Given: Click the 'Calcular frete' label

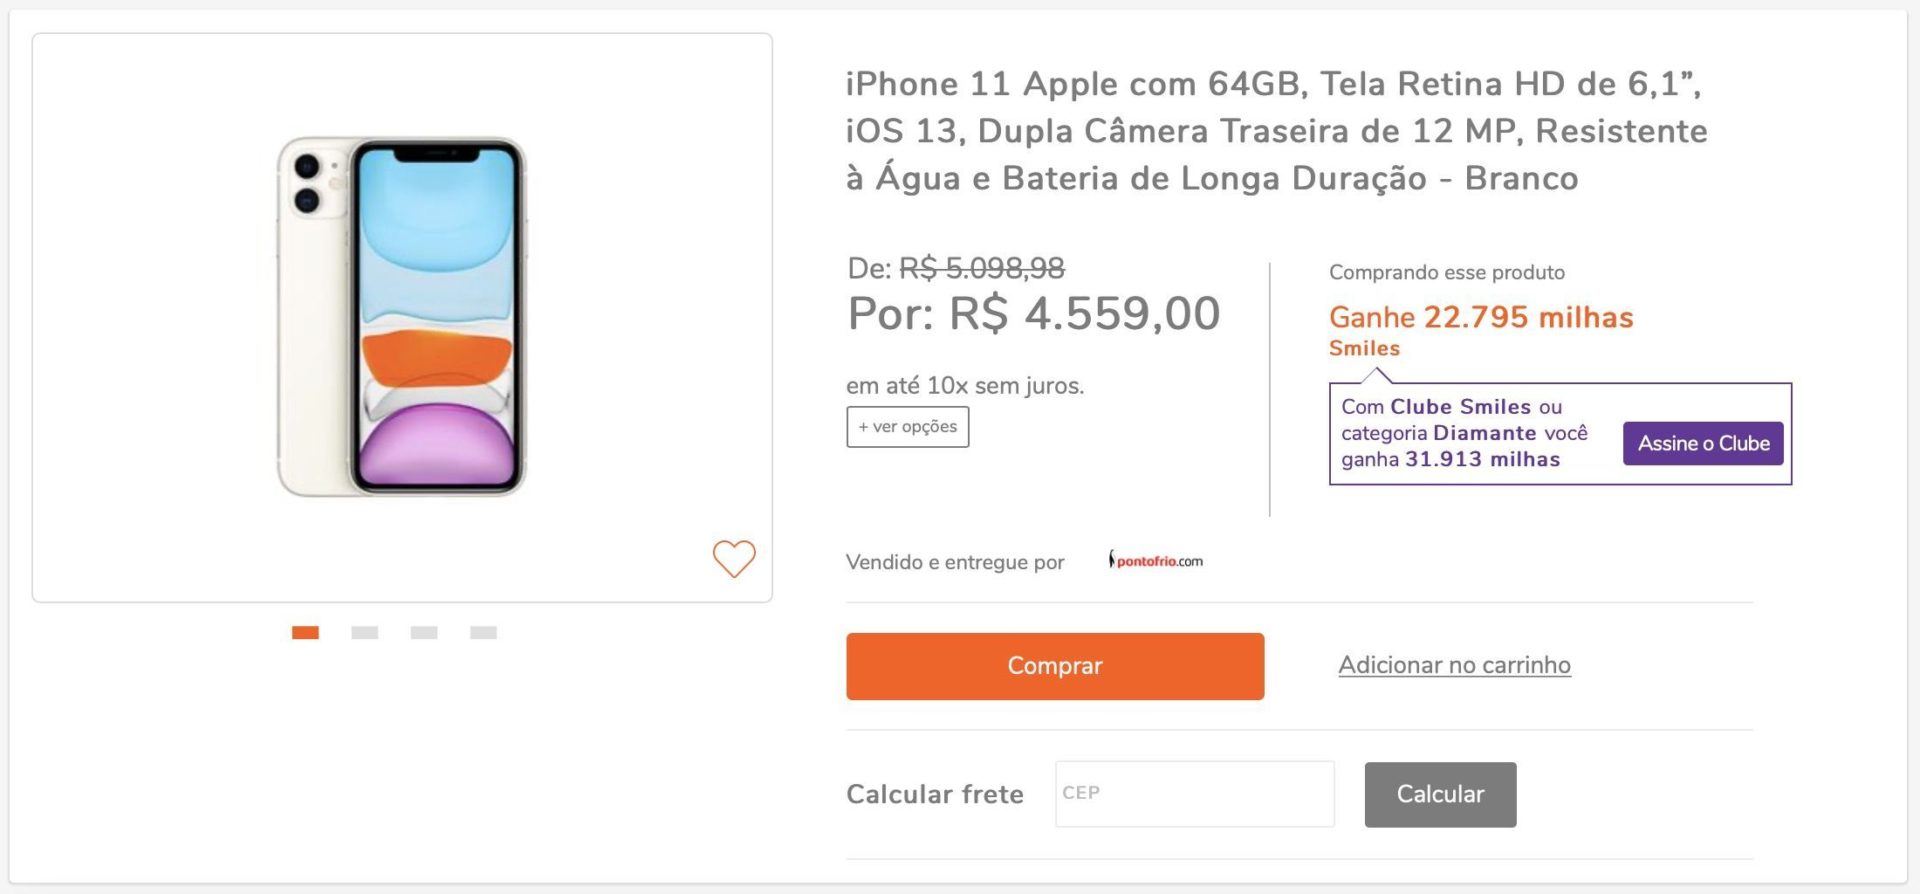Looking at the screenshot, I should click(x=935, y=794).
